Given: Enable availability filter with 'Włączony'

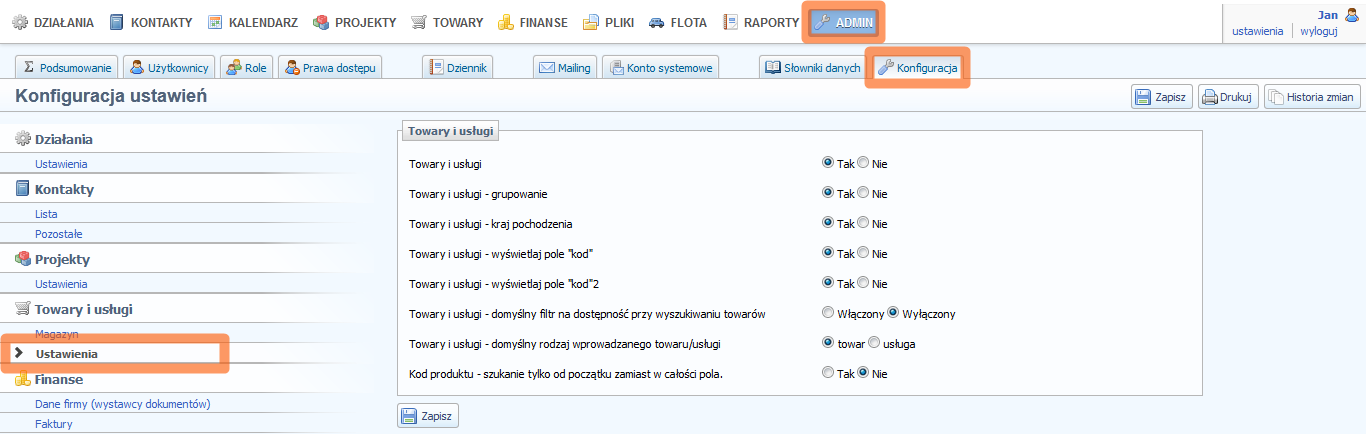Looking at the screenshot, I should coord(827,314).
